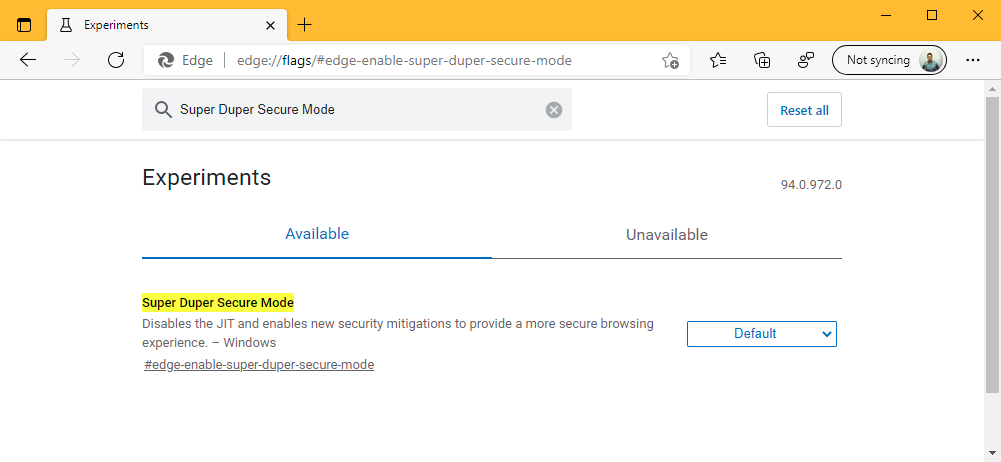
Task: Focus the Search flags input field
Action: click(x=360, y=110)
